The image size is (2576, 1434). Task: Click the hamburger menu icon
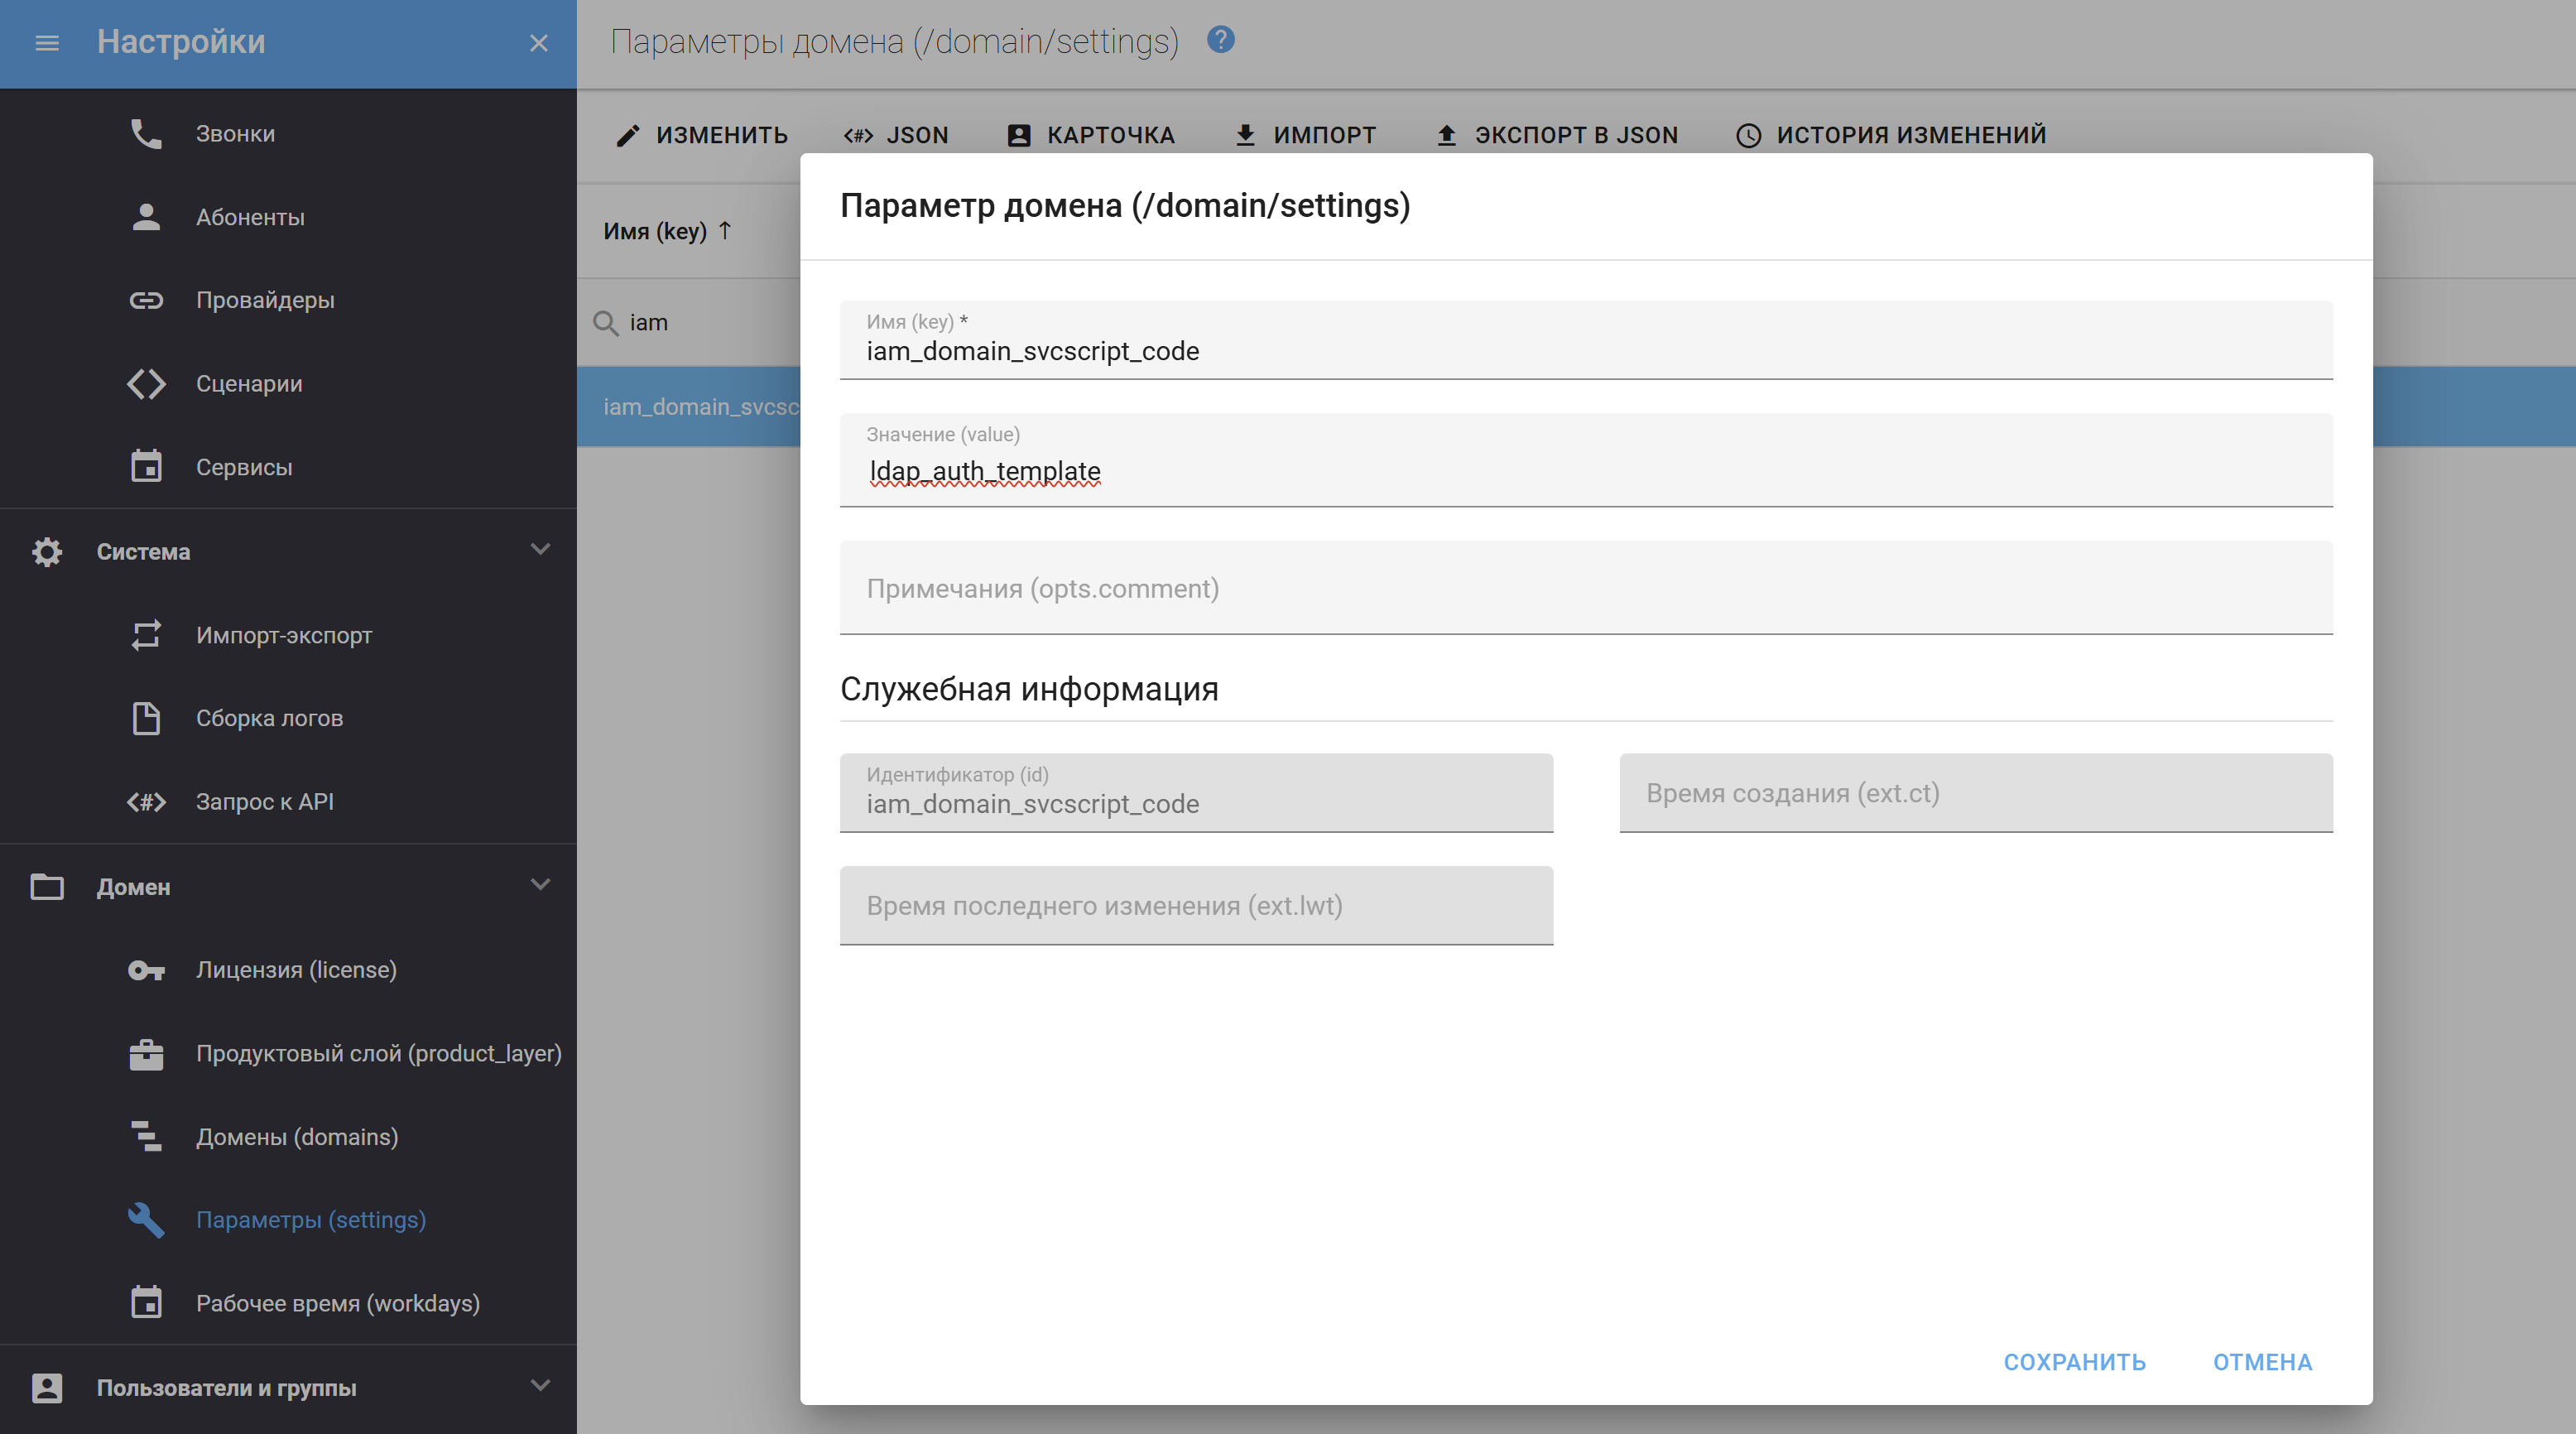pos(47,43)
